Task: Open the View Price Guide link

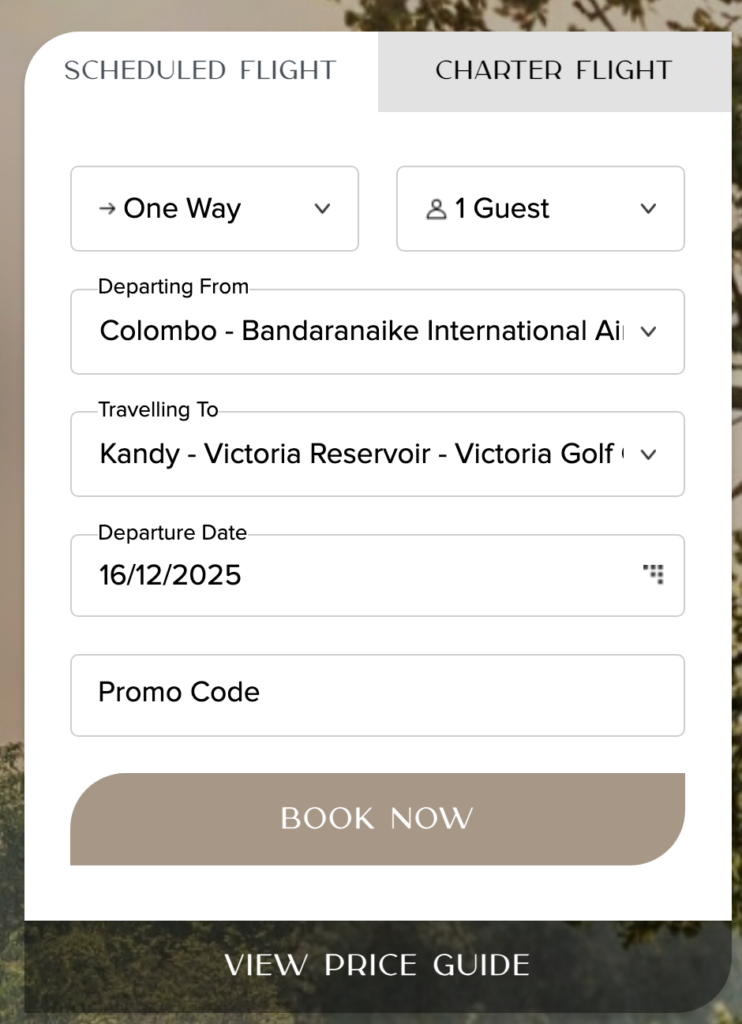Action: point(377,966)
